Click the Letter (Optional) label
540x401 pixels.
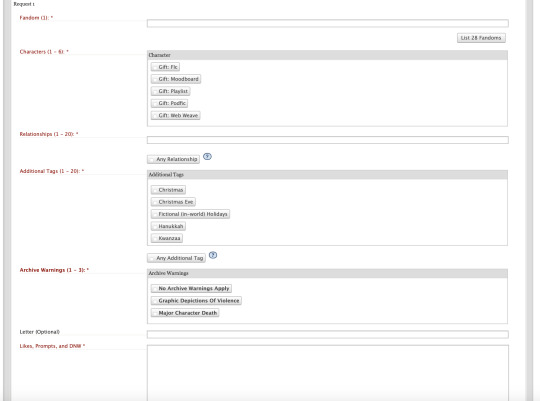pyautogui.click(x=40, y=332)
